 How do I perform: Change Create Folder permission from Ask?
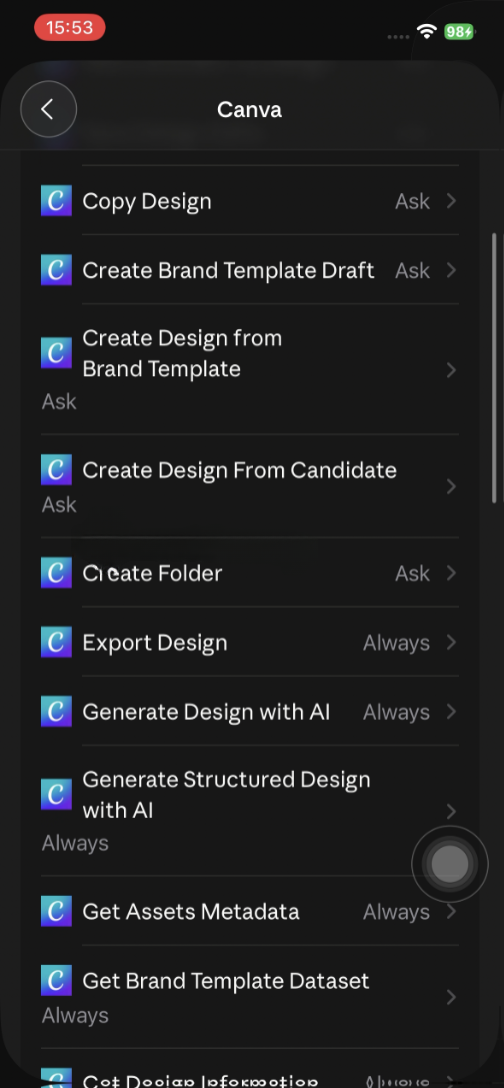click(412, 573)
